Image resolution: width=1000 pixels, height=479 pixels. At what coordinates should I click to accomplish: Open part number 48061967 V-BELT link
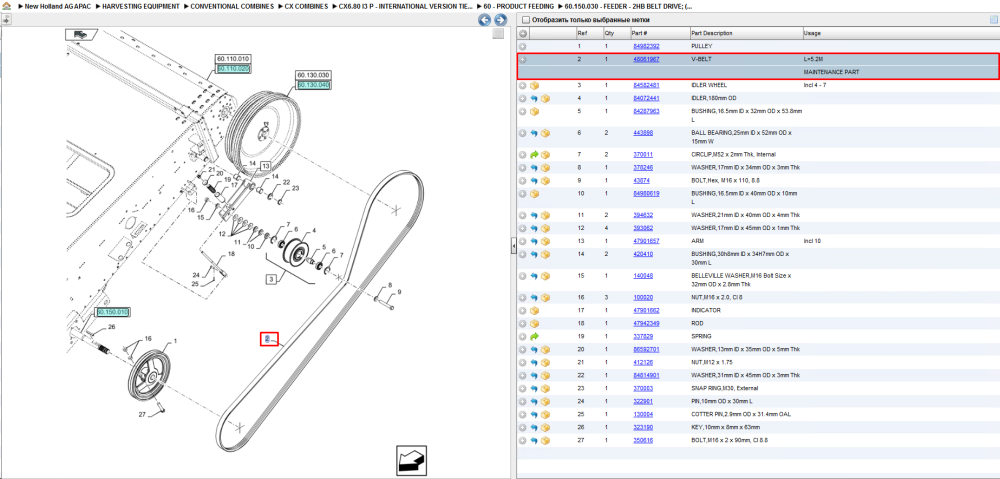coord(646,59)
